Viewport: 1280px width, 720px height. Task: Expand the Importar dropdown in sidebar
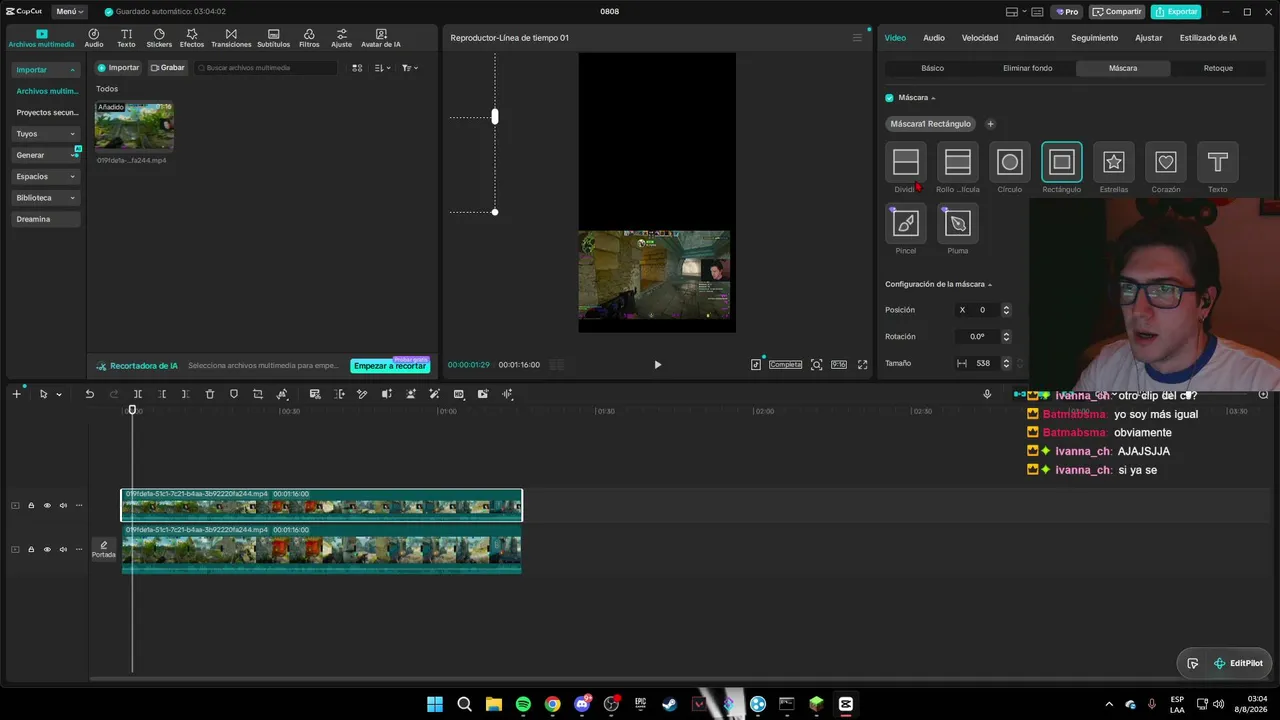point(46,70)
